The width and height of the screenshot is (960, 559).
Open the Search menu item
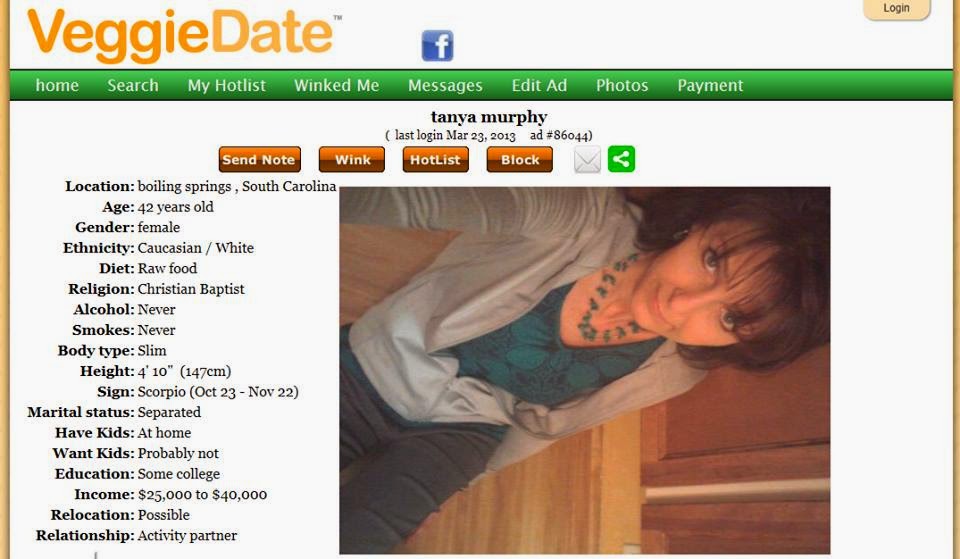(133, 85)
